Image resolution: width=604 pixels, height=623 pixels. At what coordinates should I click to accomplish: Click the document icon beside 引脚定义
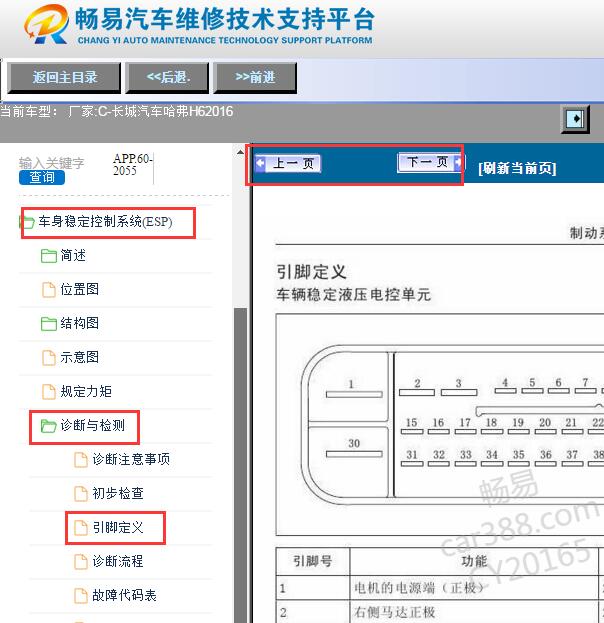point(81,528)
